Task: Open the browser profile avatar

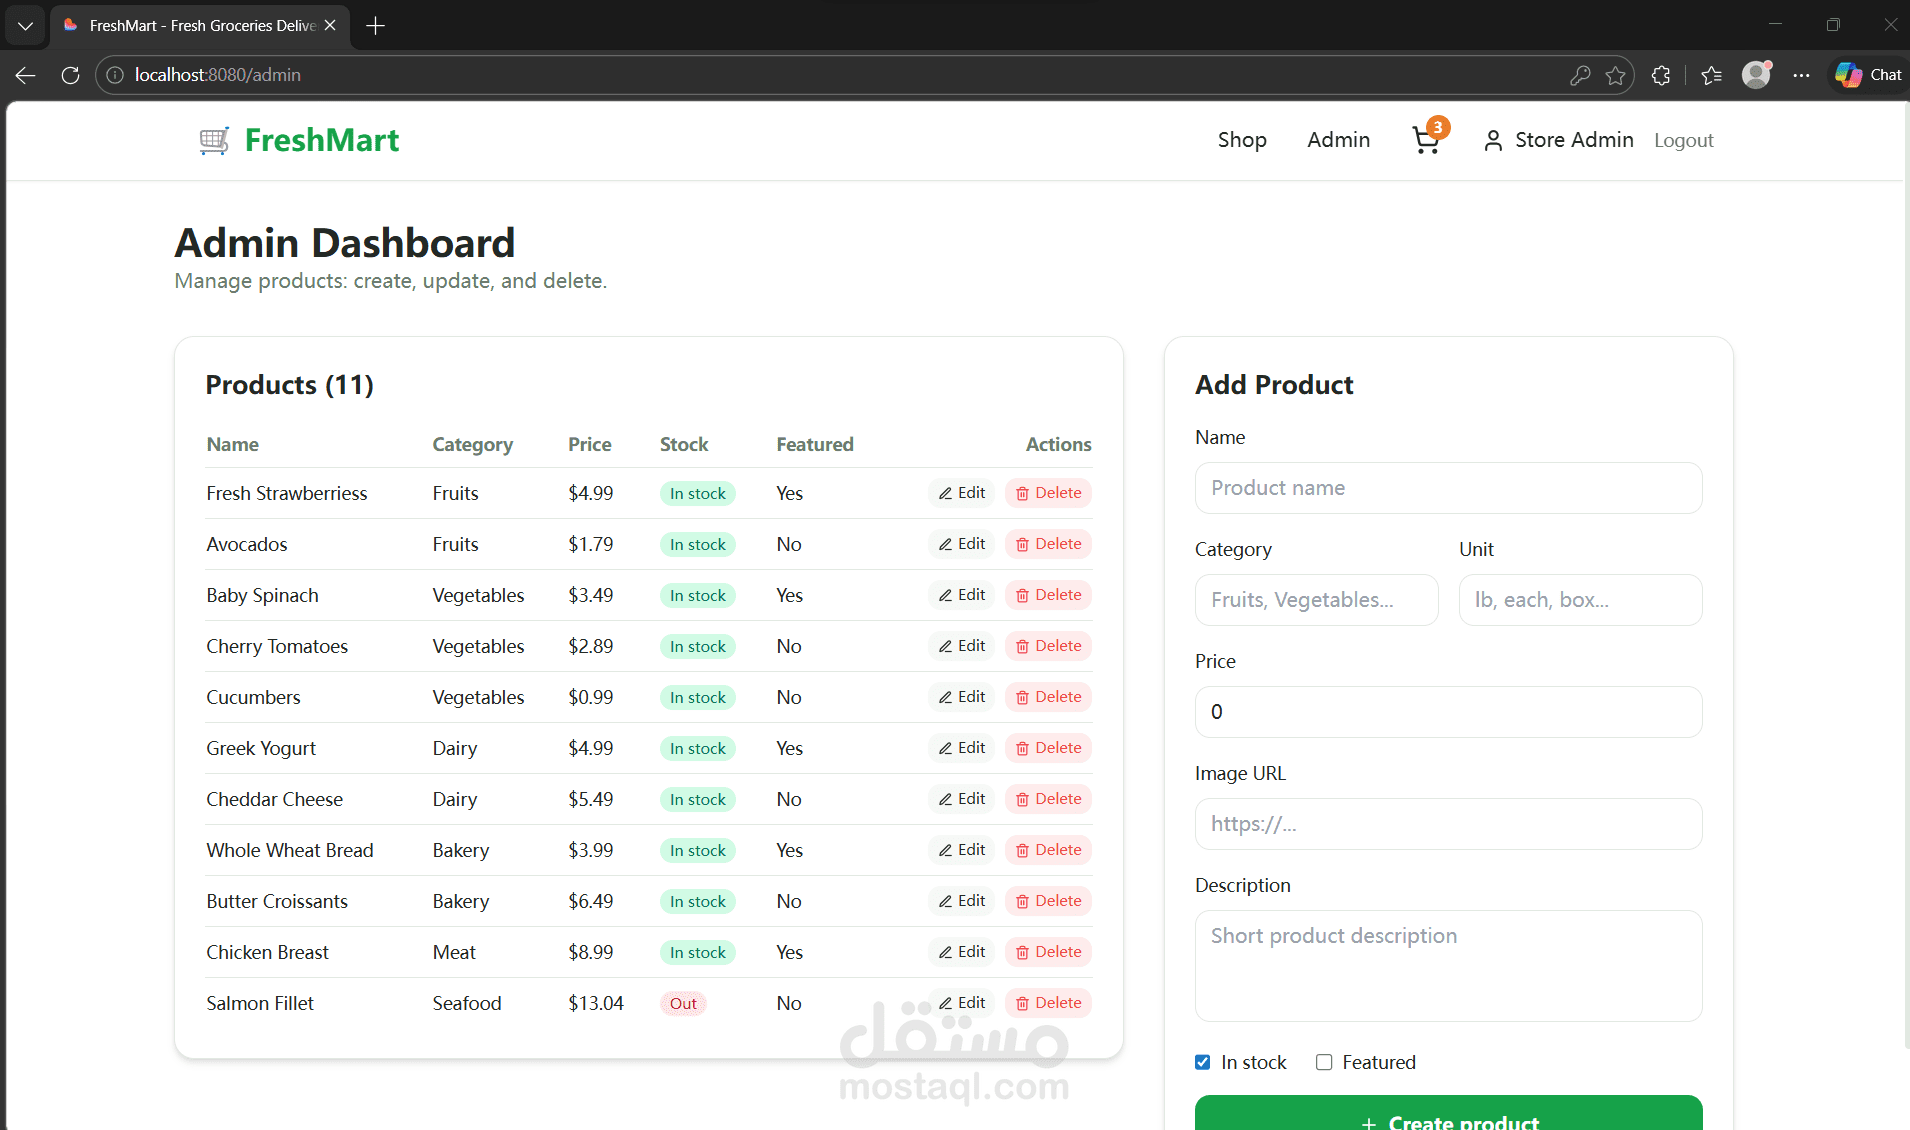Action: 1756,75
